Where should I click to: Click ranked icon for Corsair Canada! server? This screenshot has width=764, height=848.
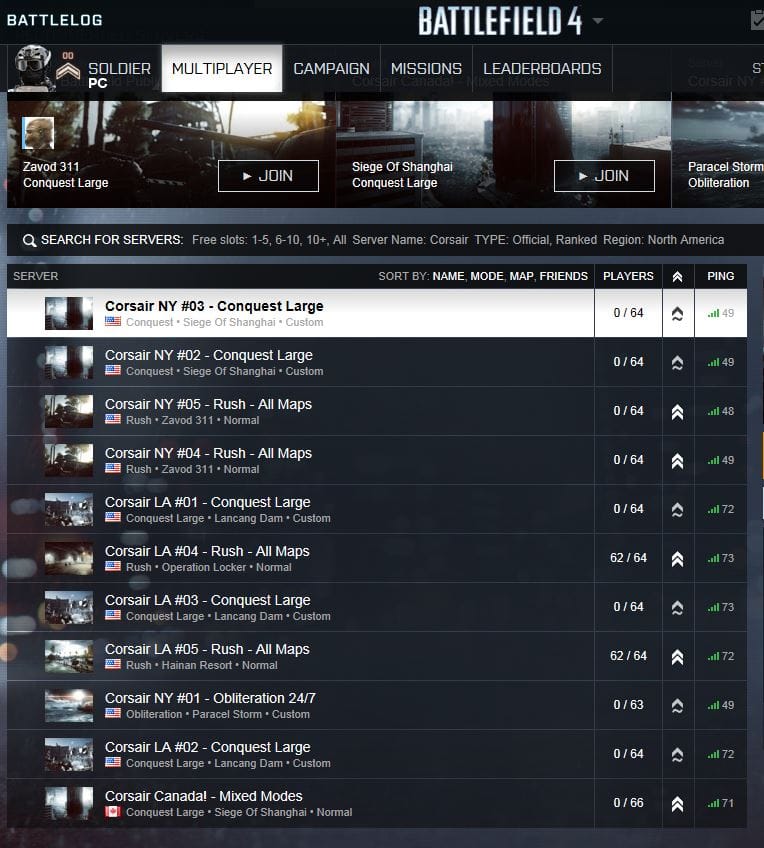(x=677, y=804)
